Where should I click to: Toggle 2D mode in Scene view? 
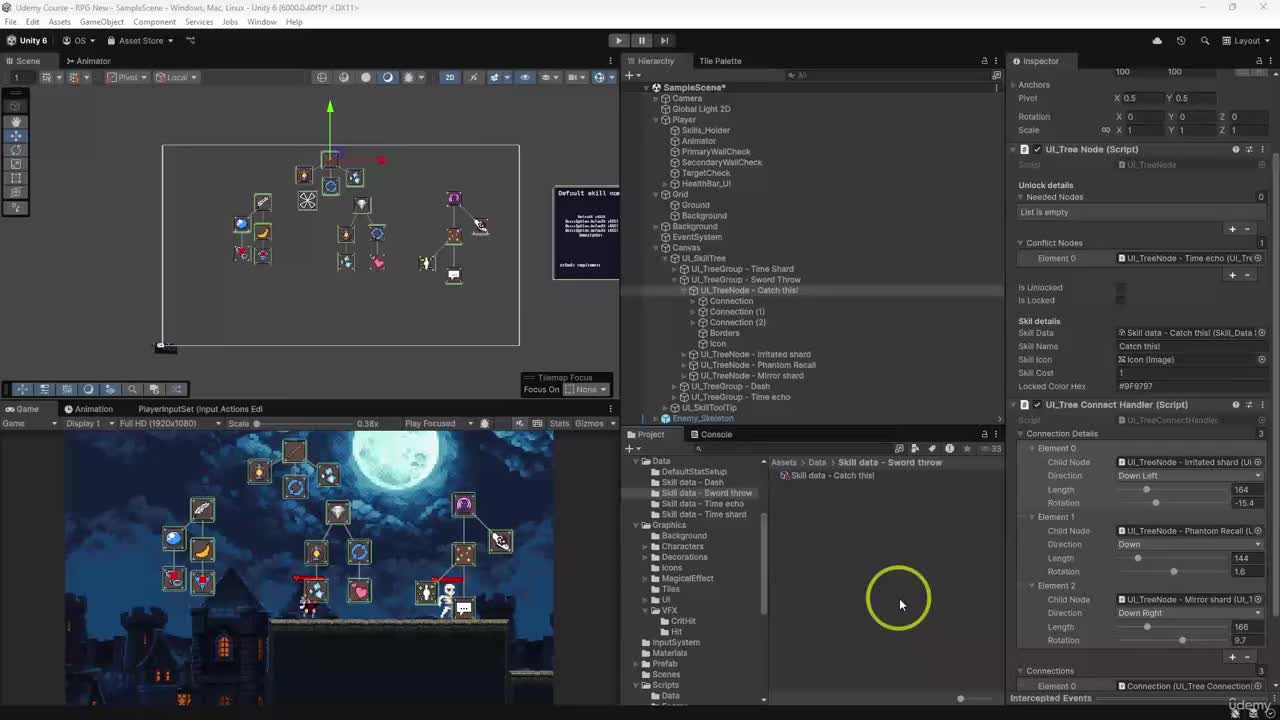pyautogui.click(x=450, y=77)
